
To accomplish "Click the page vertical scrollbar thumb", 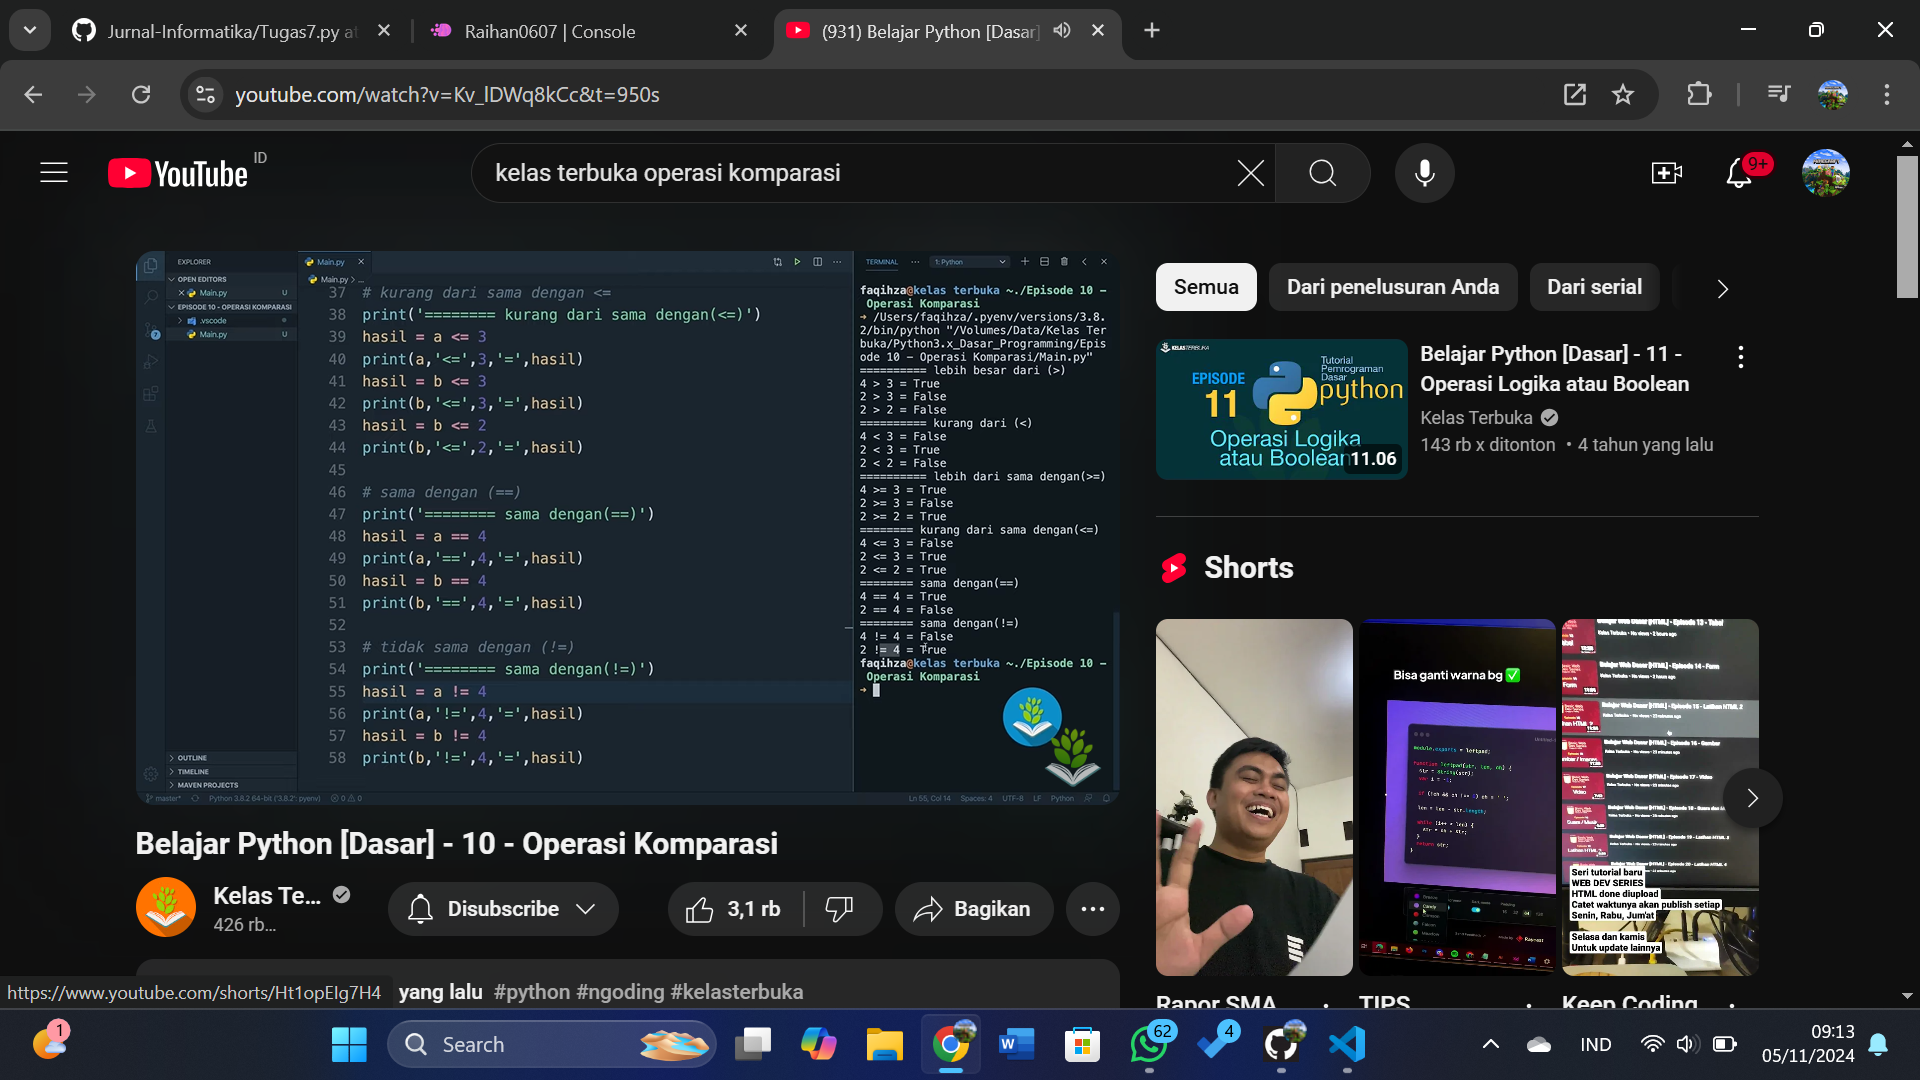I will pyautogui.click(x=1907, y=225).
